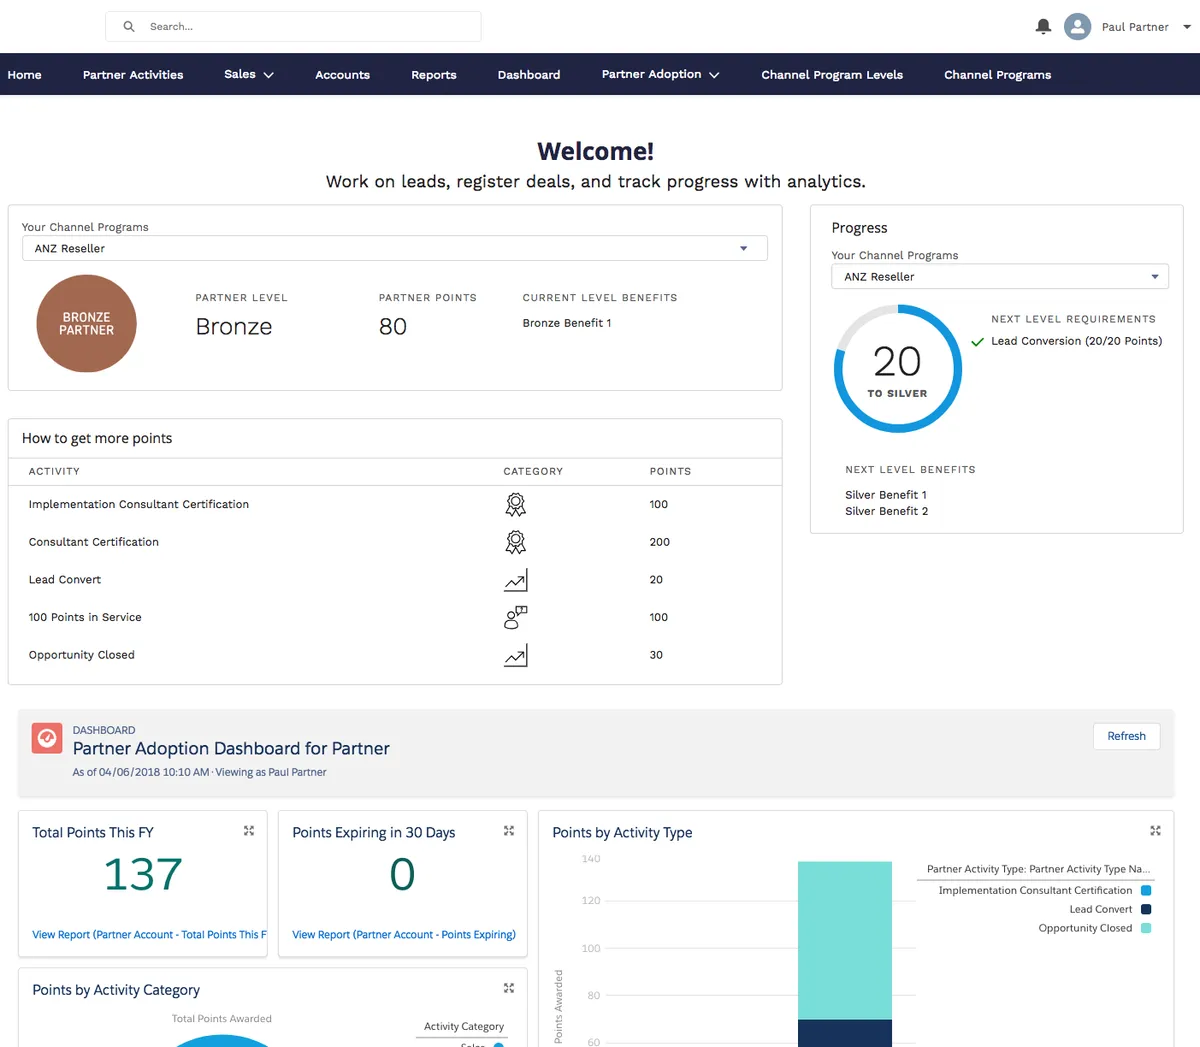Open Partner Activities tab
Viewport: 1200px width, 1047px height.
pos(133,75)
